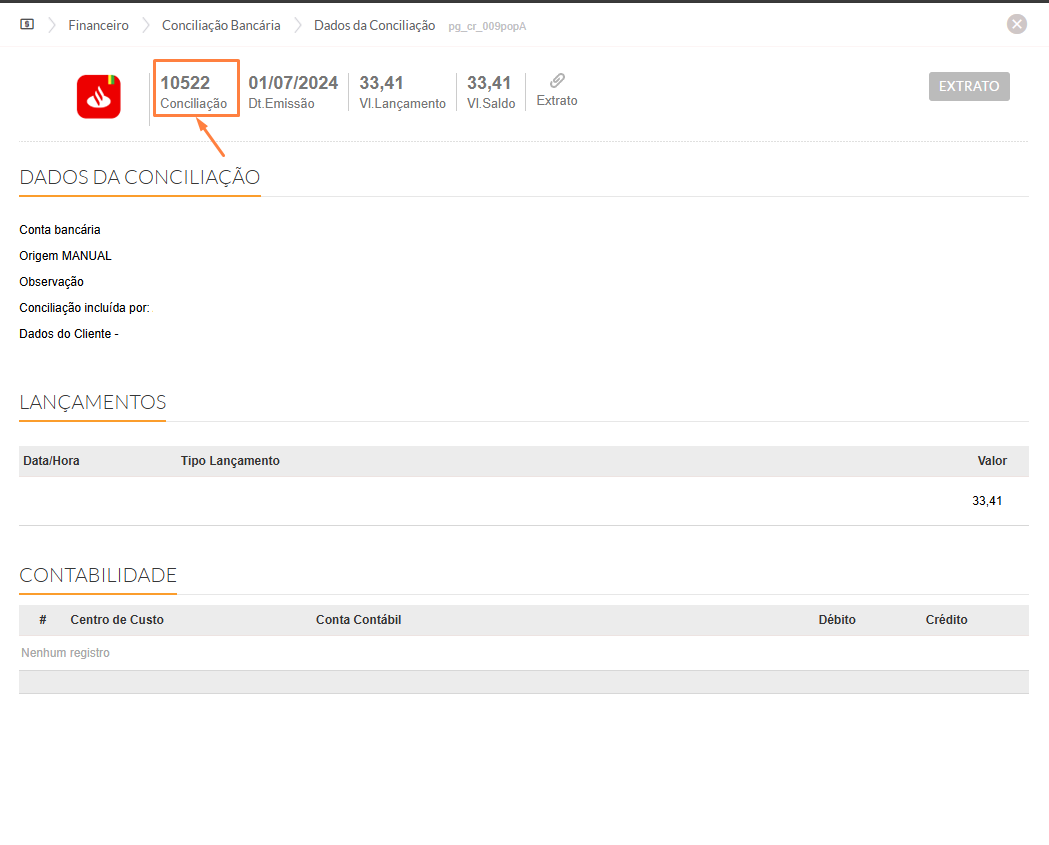Image resolution: width=1049 pixels, height=845 pixels.
Task: Close the Dados da Conciliação popup
Action: 1017,25
